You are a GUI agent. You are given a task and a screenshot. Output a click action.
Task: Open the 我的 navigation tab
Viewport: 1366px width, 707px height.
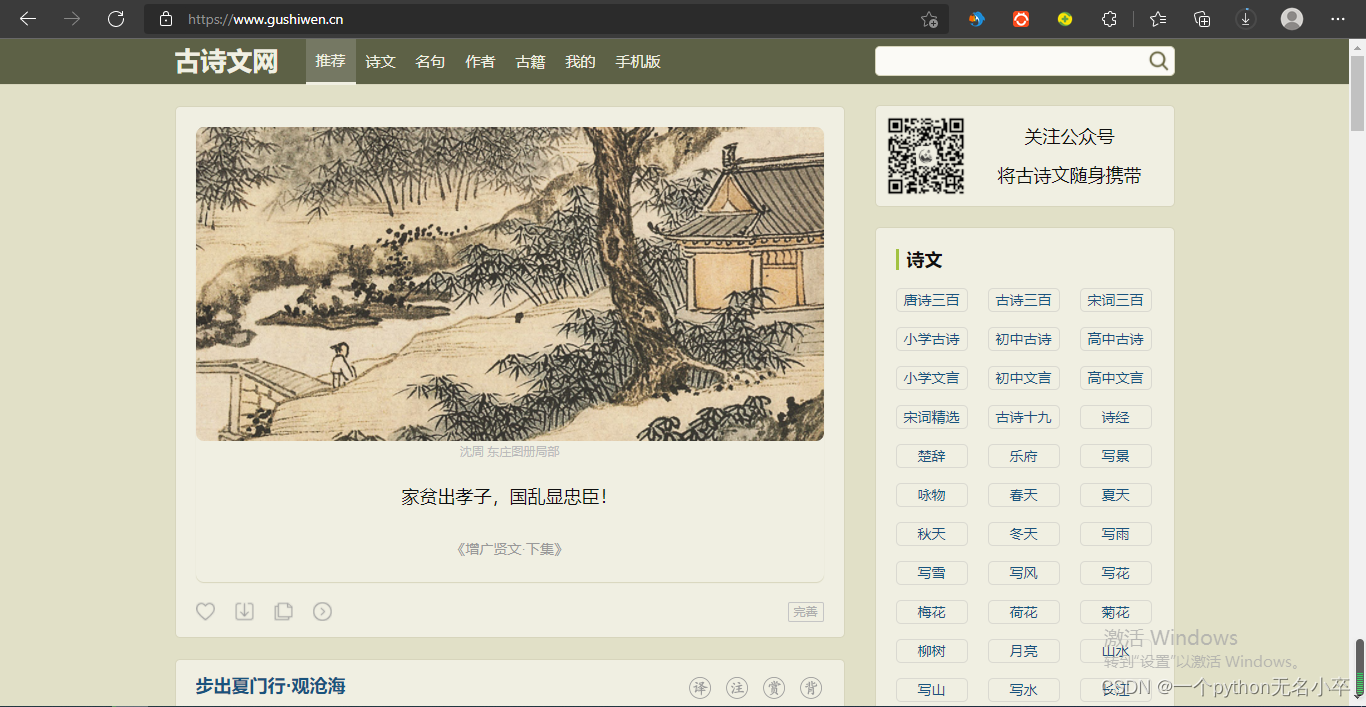580,61
